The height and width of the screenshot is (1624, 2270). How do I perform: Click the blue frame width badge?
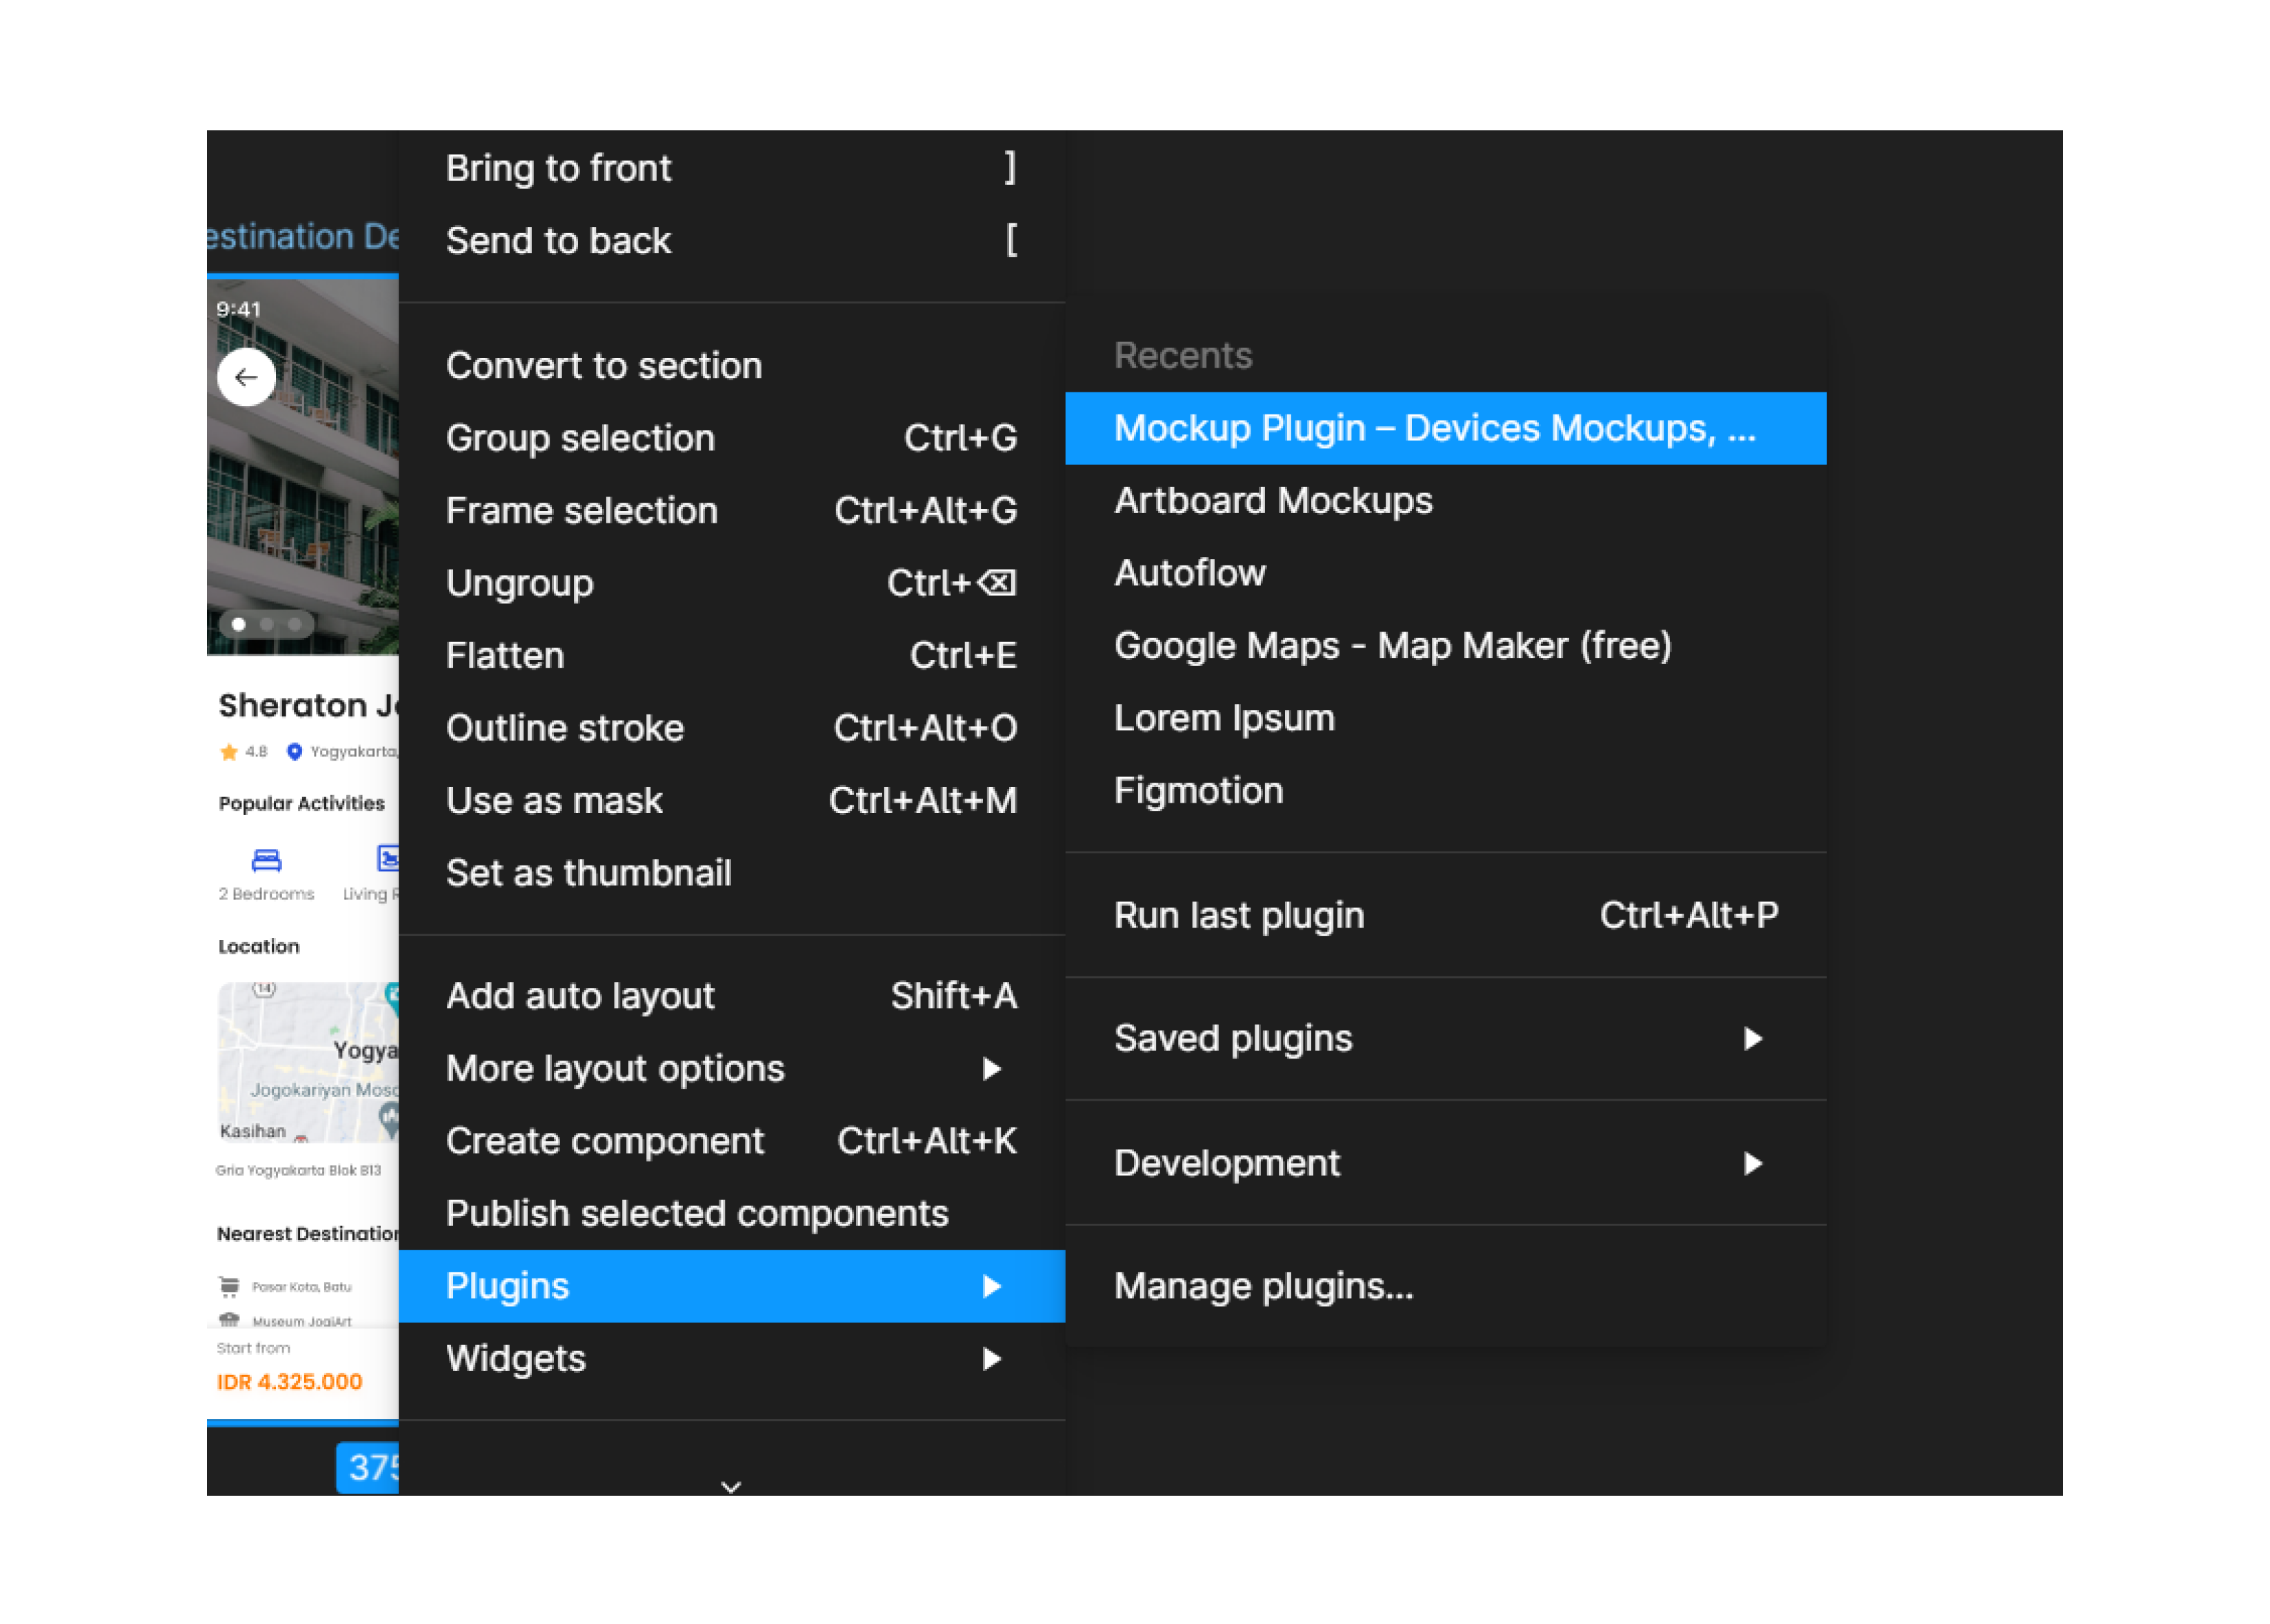pyautogui.click(x=367, y=1467)
